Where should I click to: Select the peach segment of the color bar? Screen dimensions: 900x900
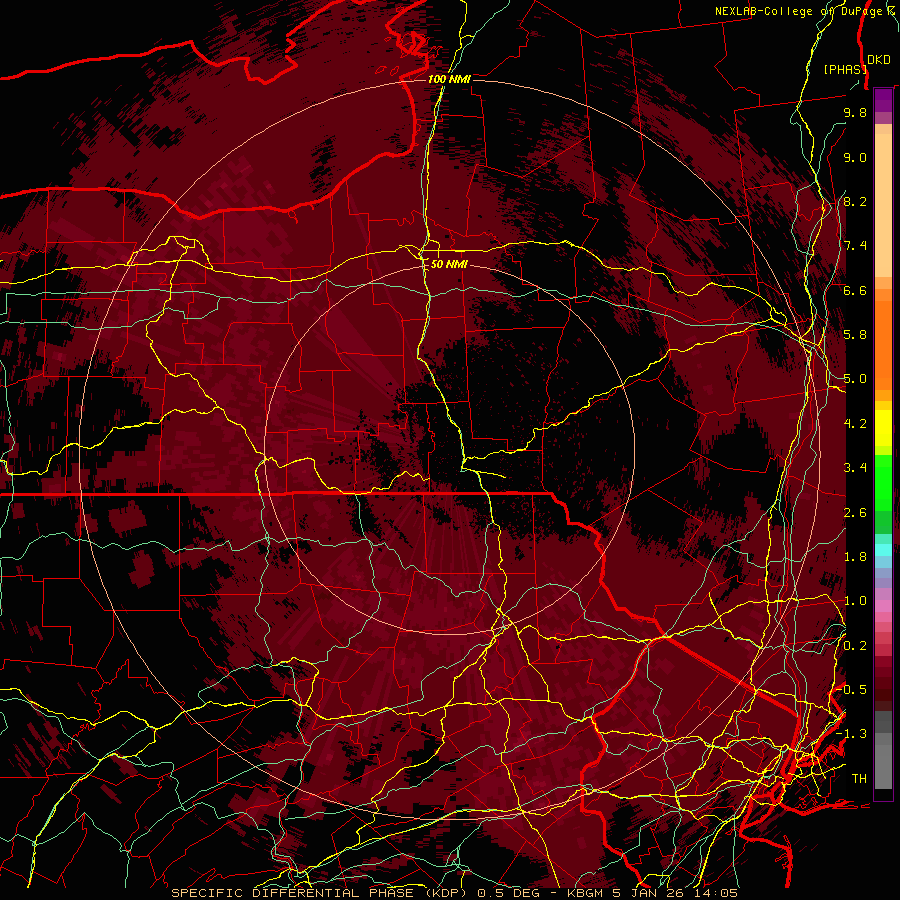pyautogui.click(x=883, y=205)
